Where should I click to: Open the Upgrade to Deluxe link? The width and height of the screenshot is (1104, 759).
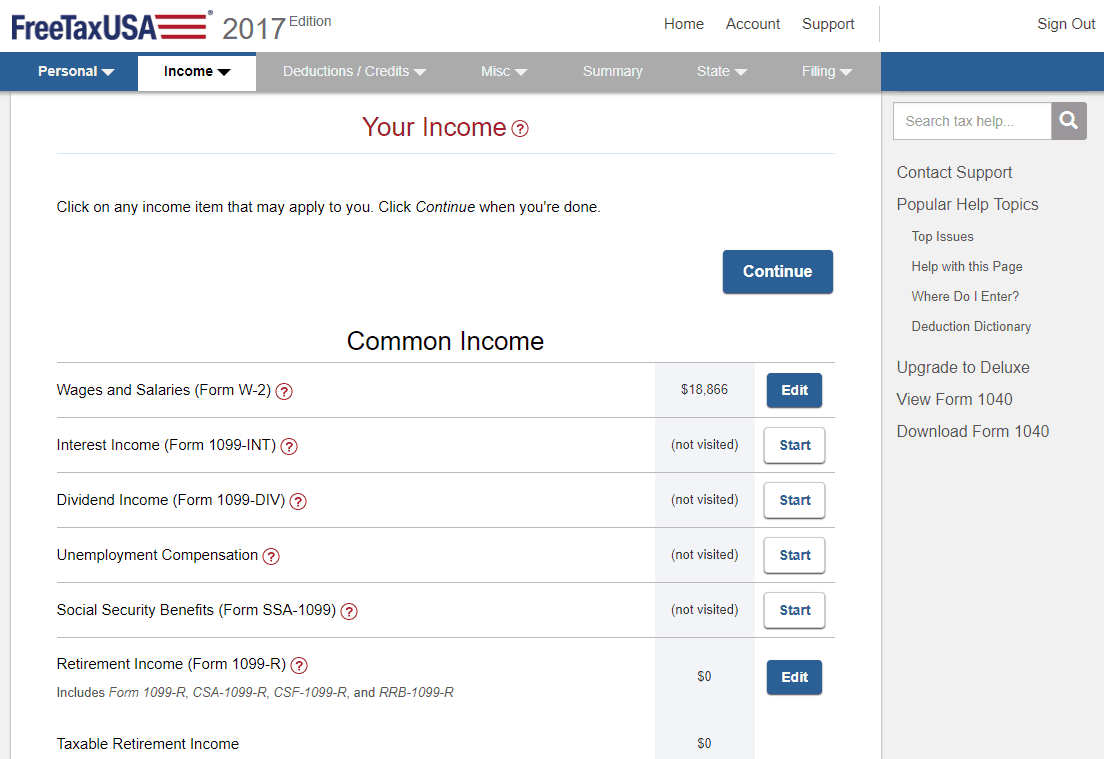[x=962, y=367]
